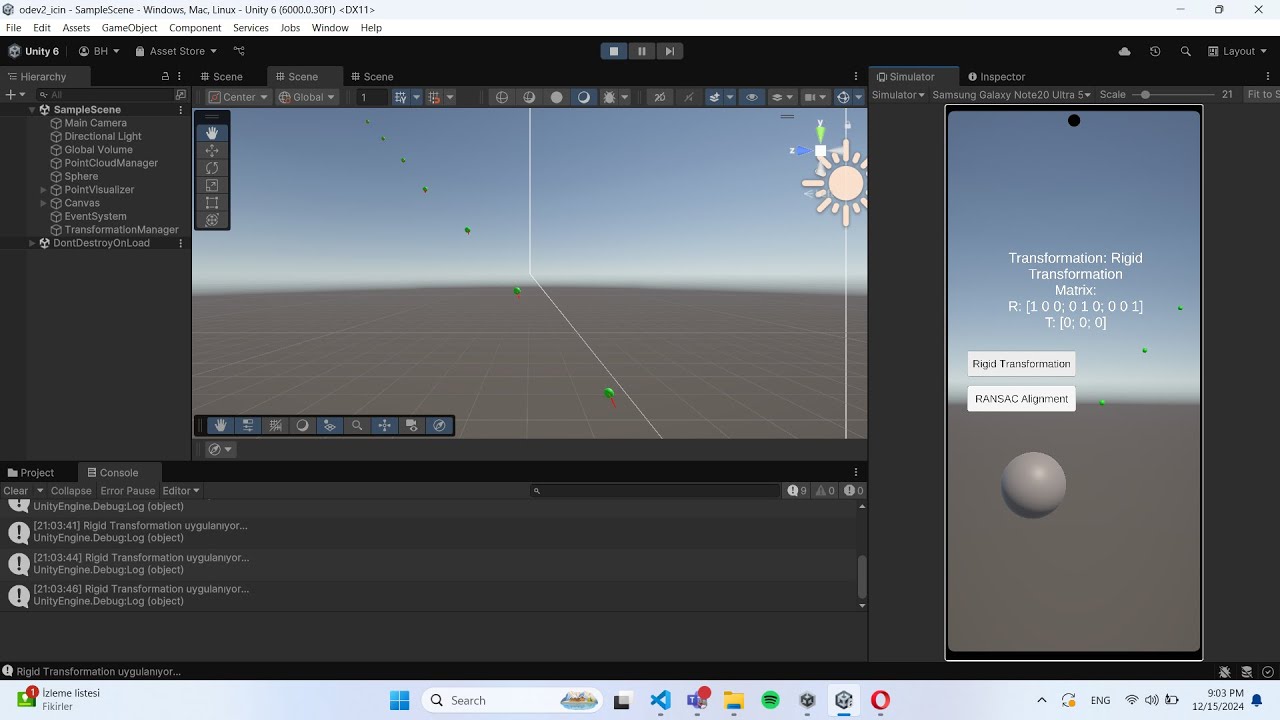The width and height of the screenshot is (1280, 720).
Task: Click the Console search field
Action: [655, 491]
